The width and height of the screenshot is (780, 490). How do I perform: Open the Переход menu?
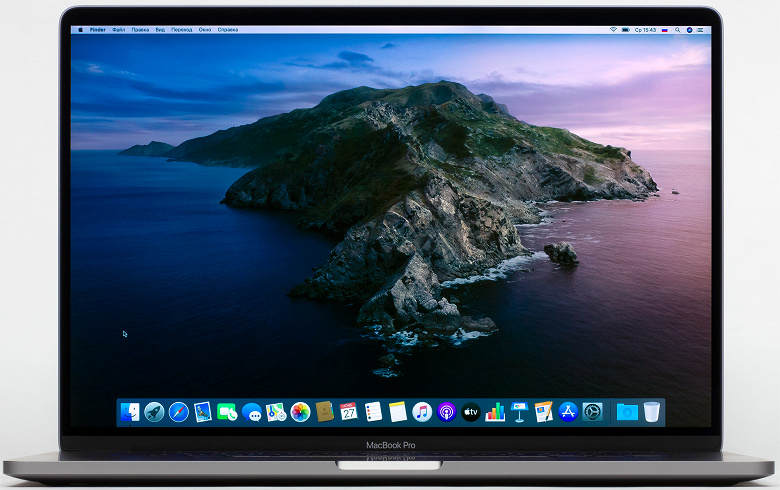tap(182, 30)
